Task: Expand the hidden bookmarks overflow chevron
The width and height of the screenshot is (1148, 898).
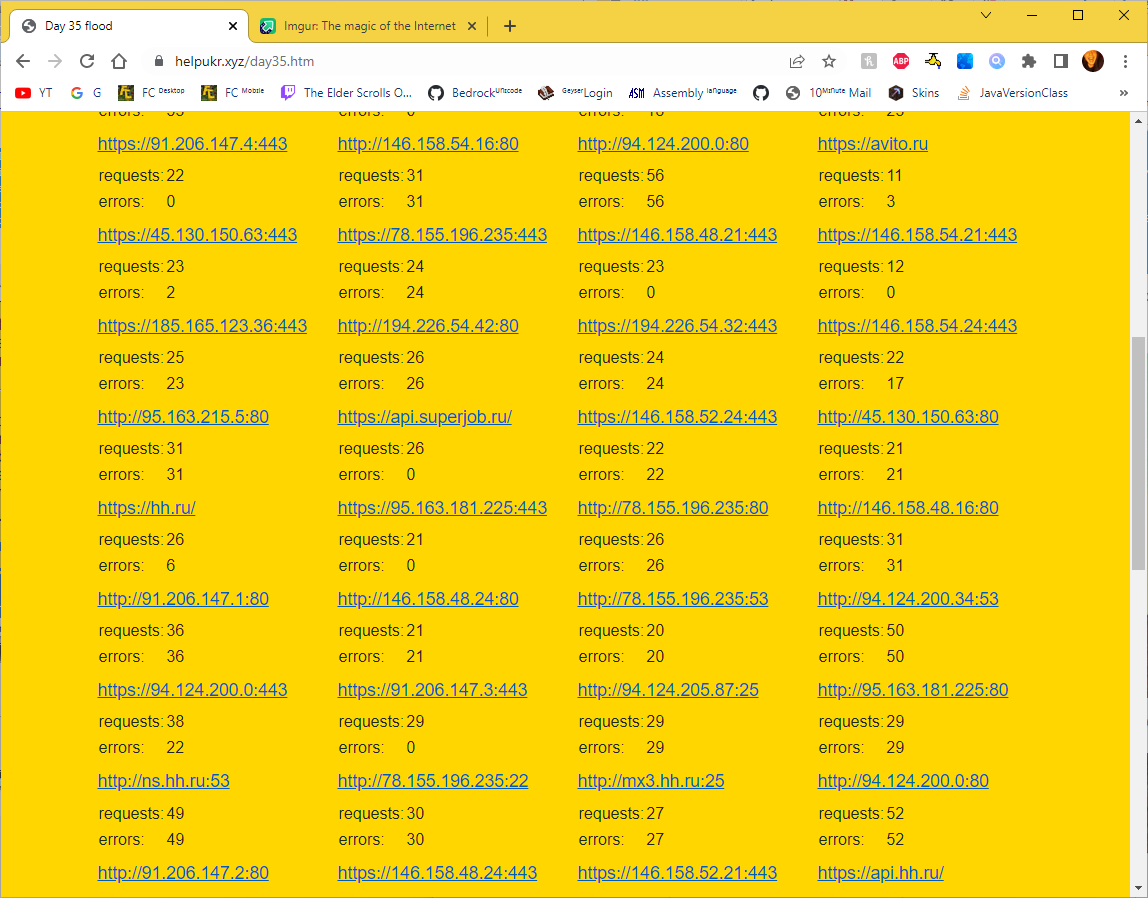Action: pos(1124,93)
